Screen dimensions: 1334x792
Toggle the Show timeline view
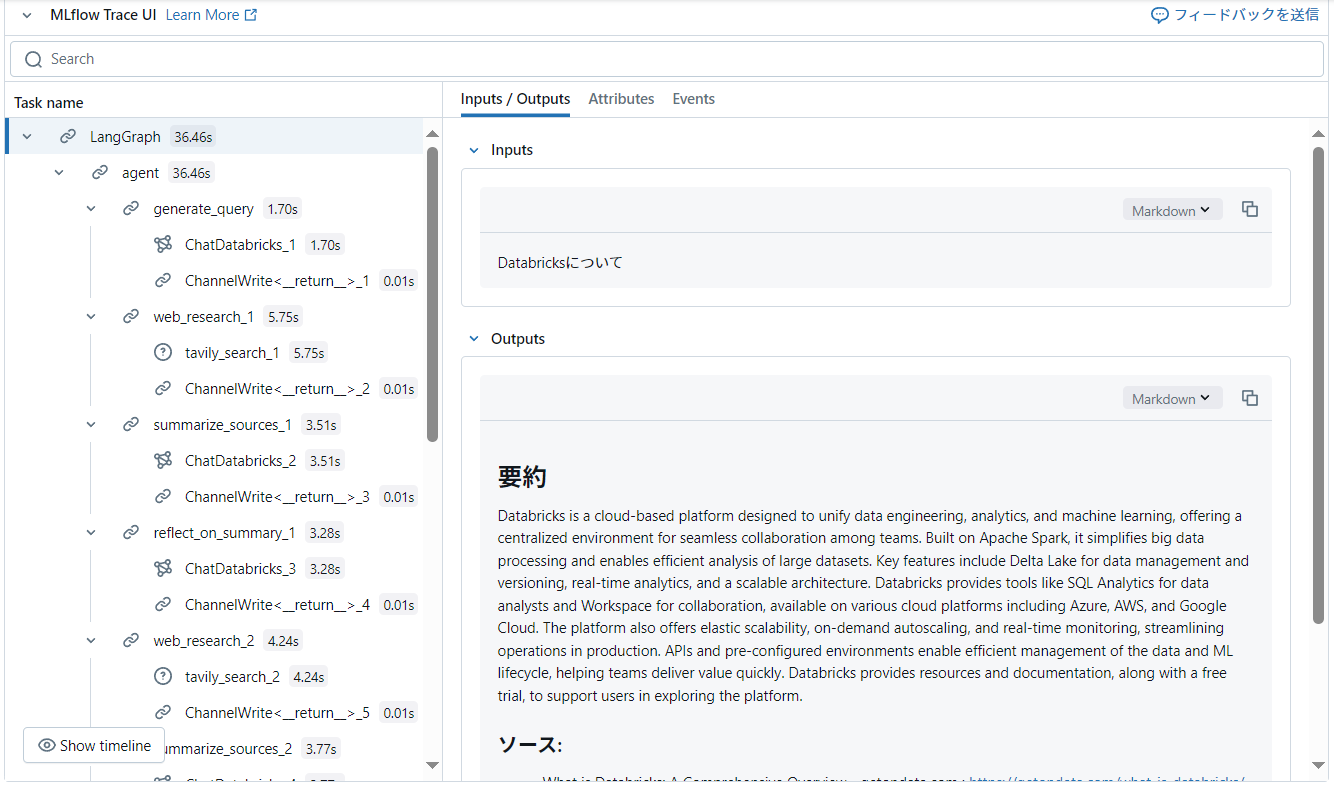(x=94, y=745)
